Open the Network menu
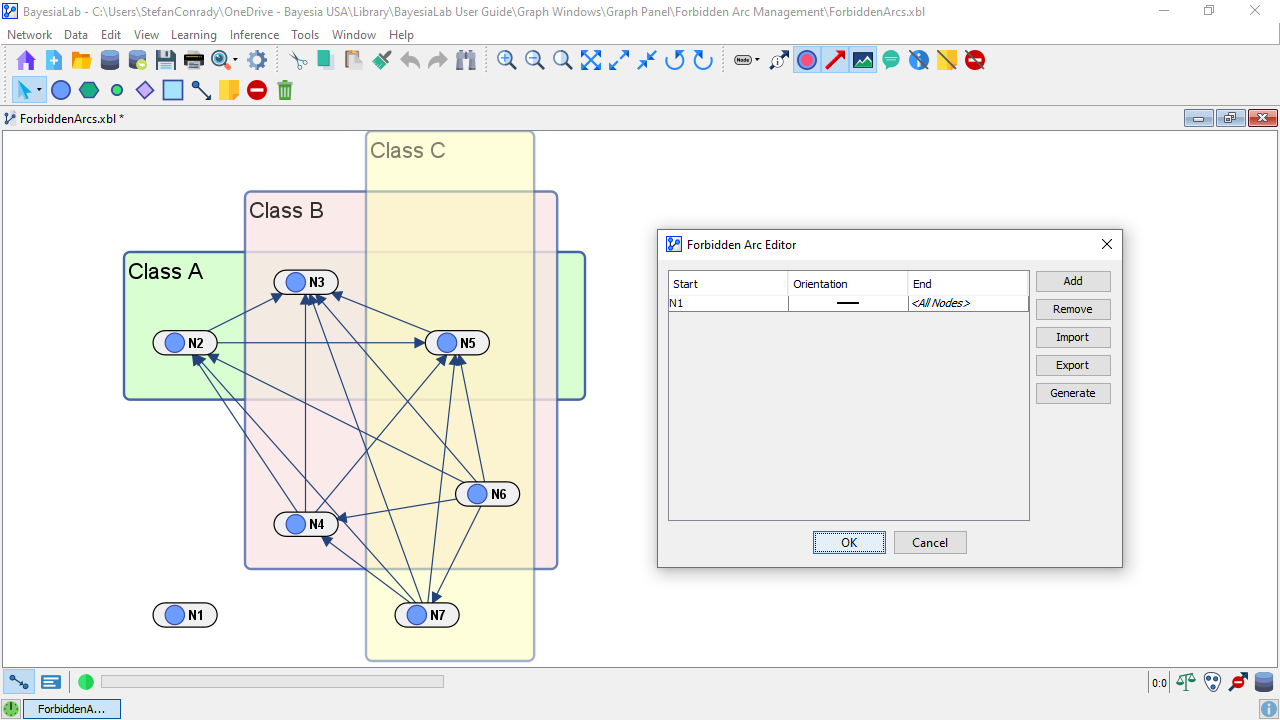Image resolution: width=1280 pixels, height=720 pixels. (29, 35)
